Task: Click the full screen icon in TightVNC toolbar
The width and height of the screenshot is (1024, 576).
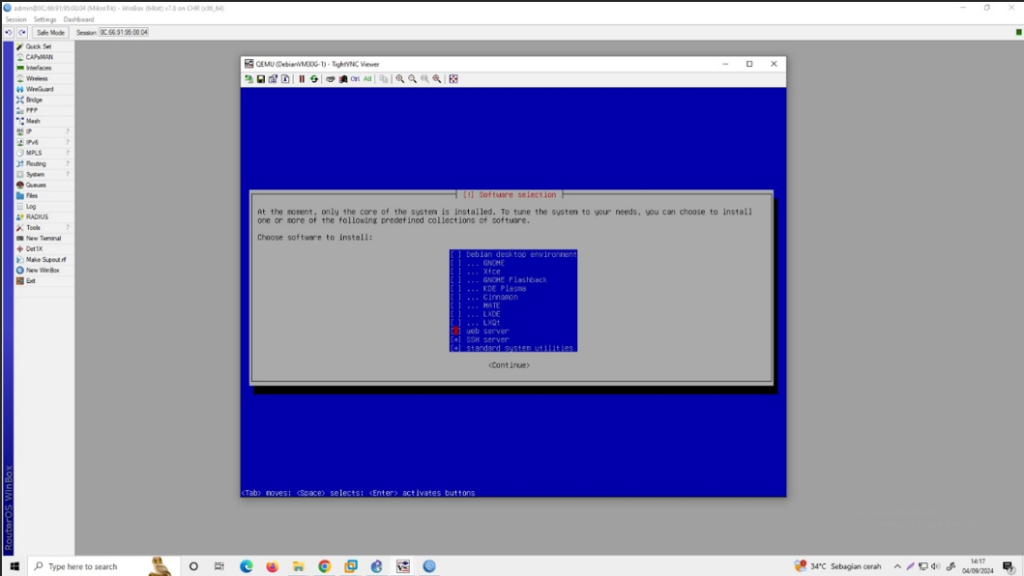Action: click(454, 79)
